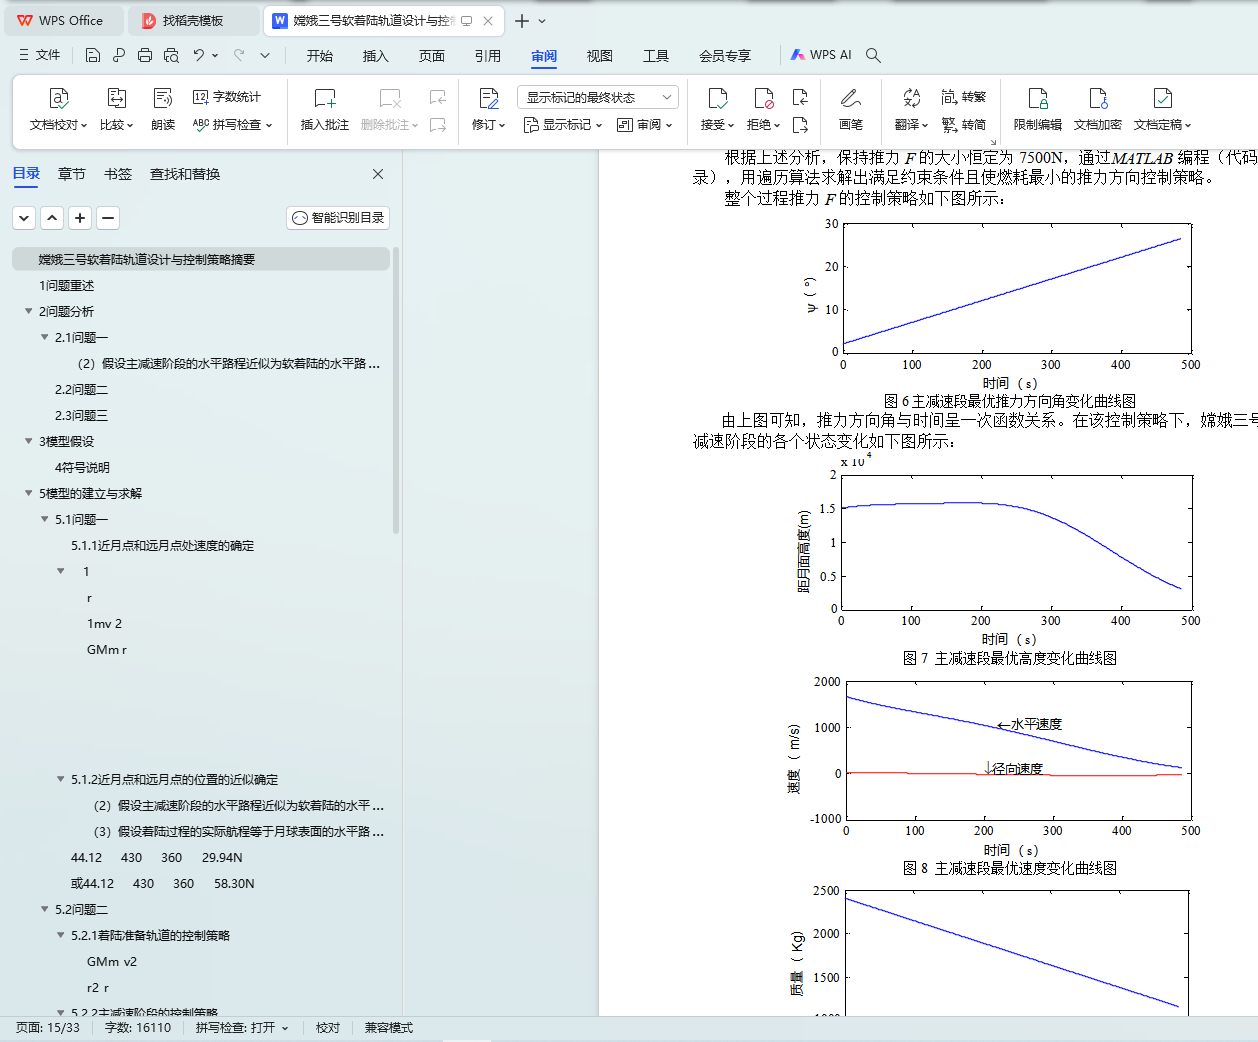
Task: Switch to the 会员专享 tab
Action: click(x=725, y=55)
